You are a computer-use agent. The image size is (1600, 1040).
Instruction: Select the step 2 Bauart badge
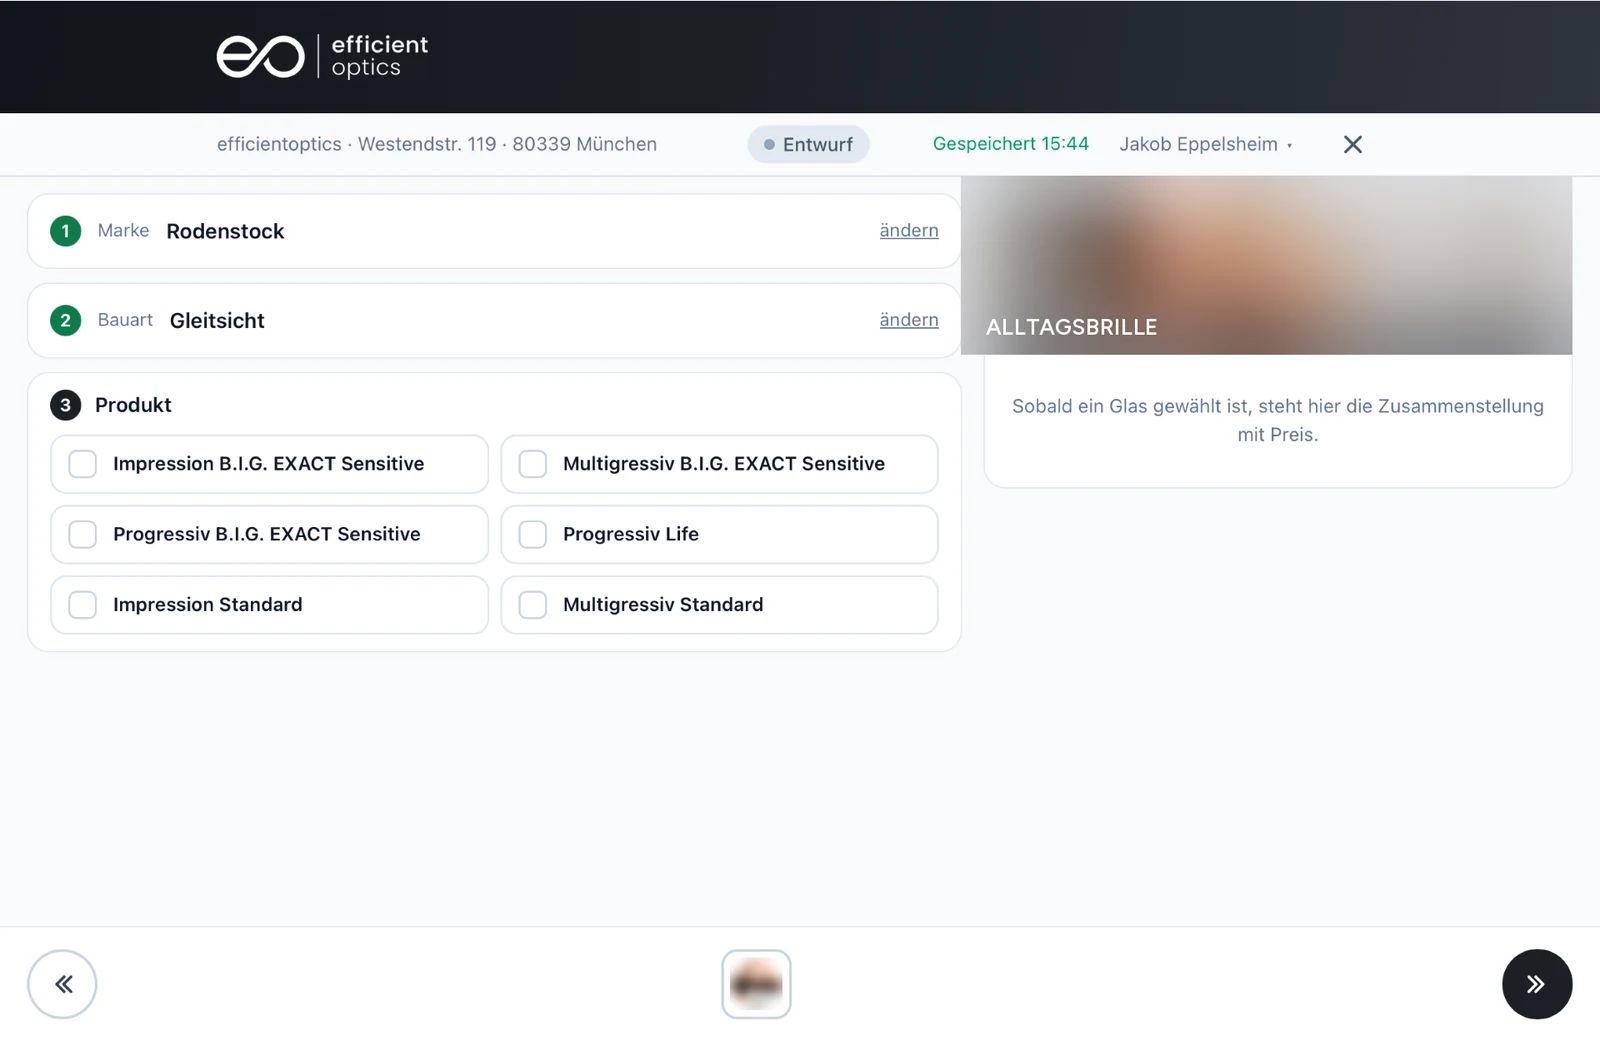(66, 321)
